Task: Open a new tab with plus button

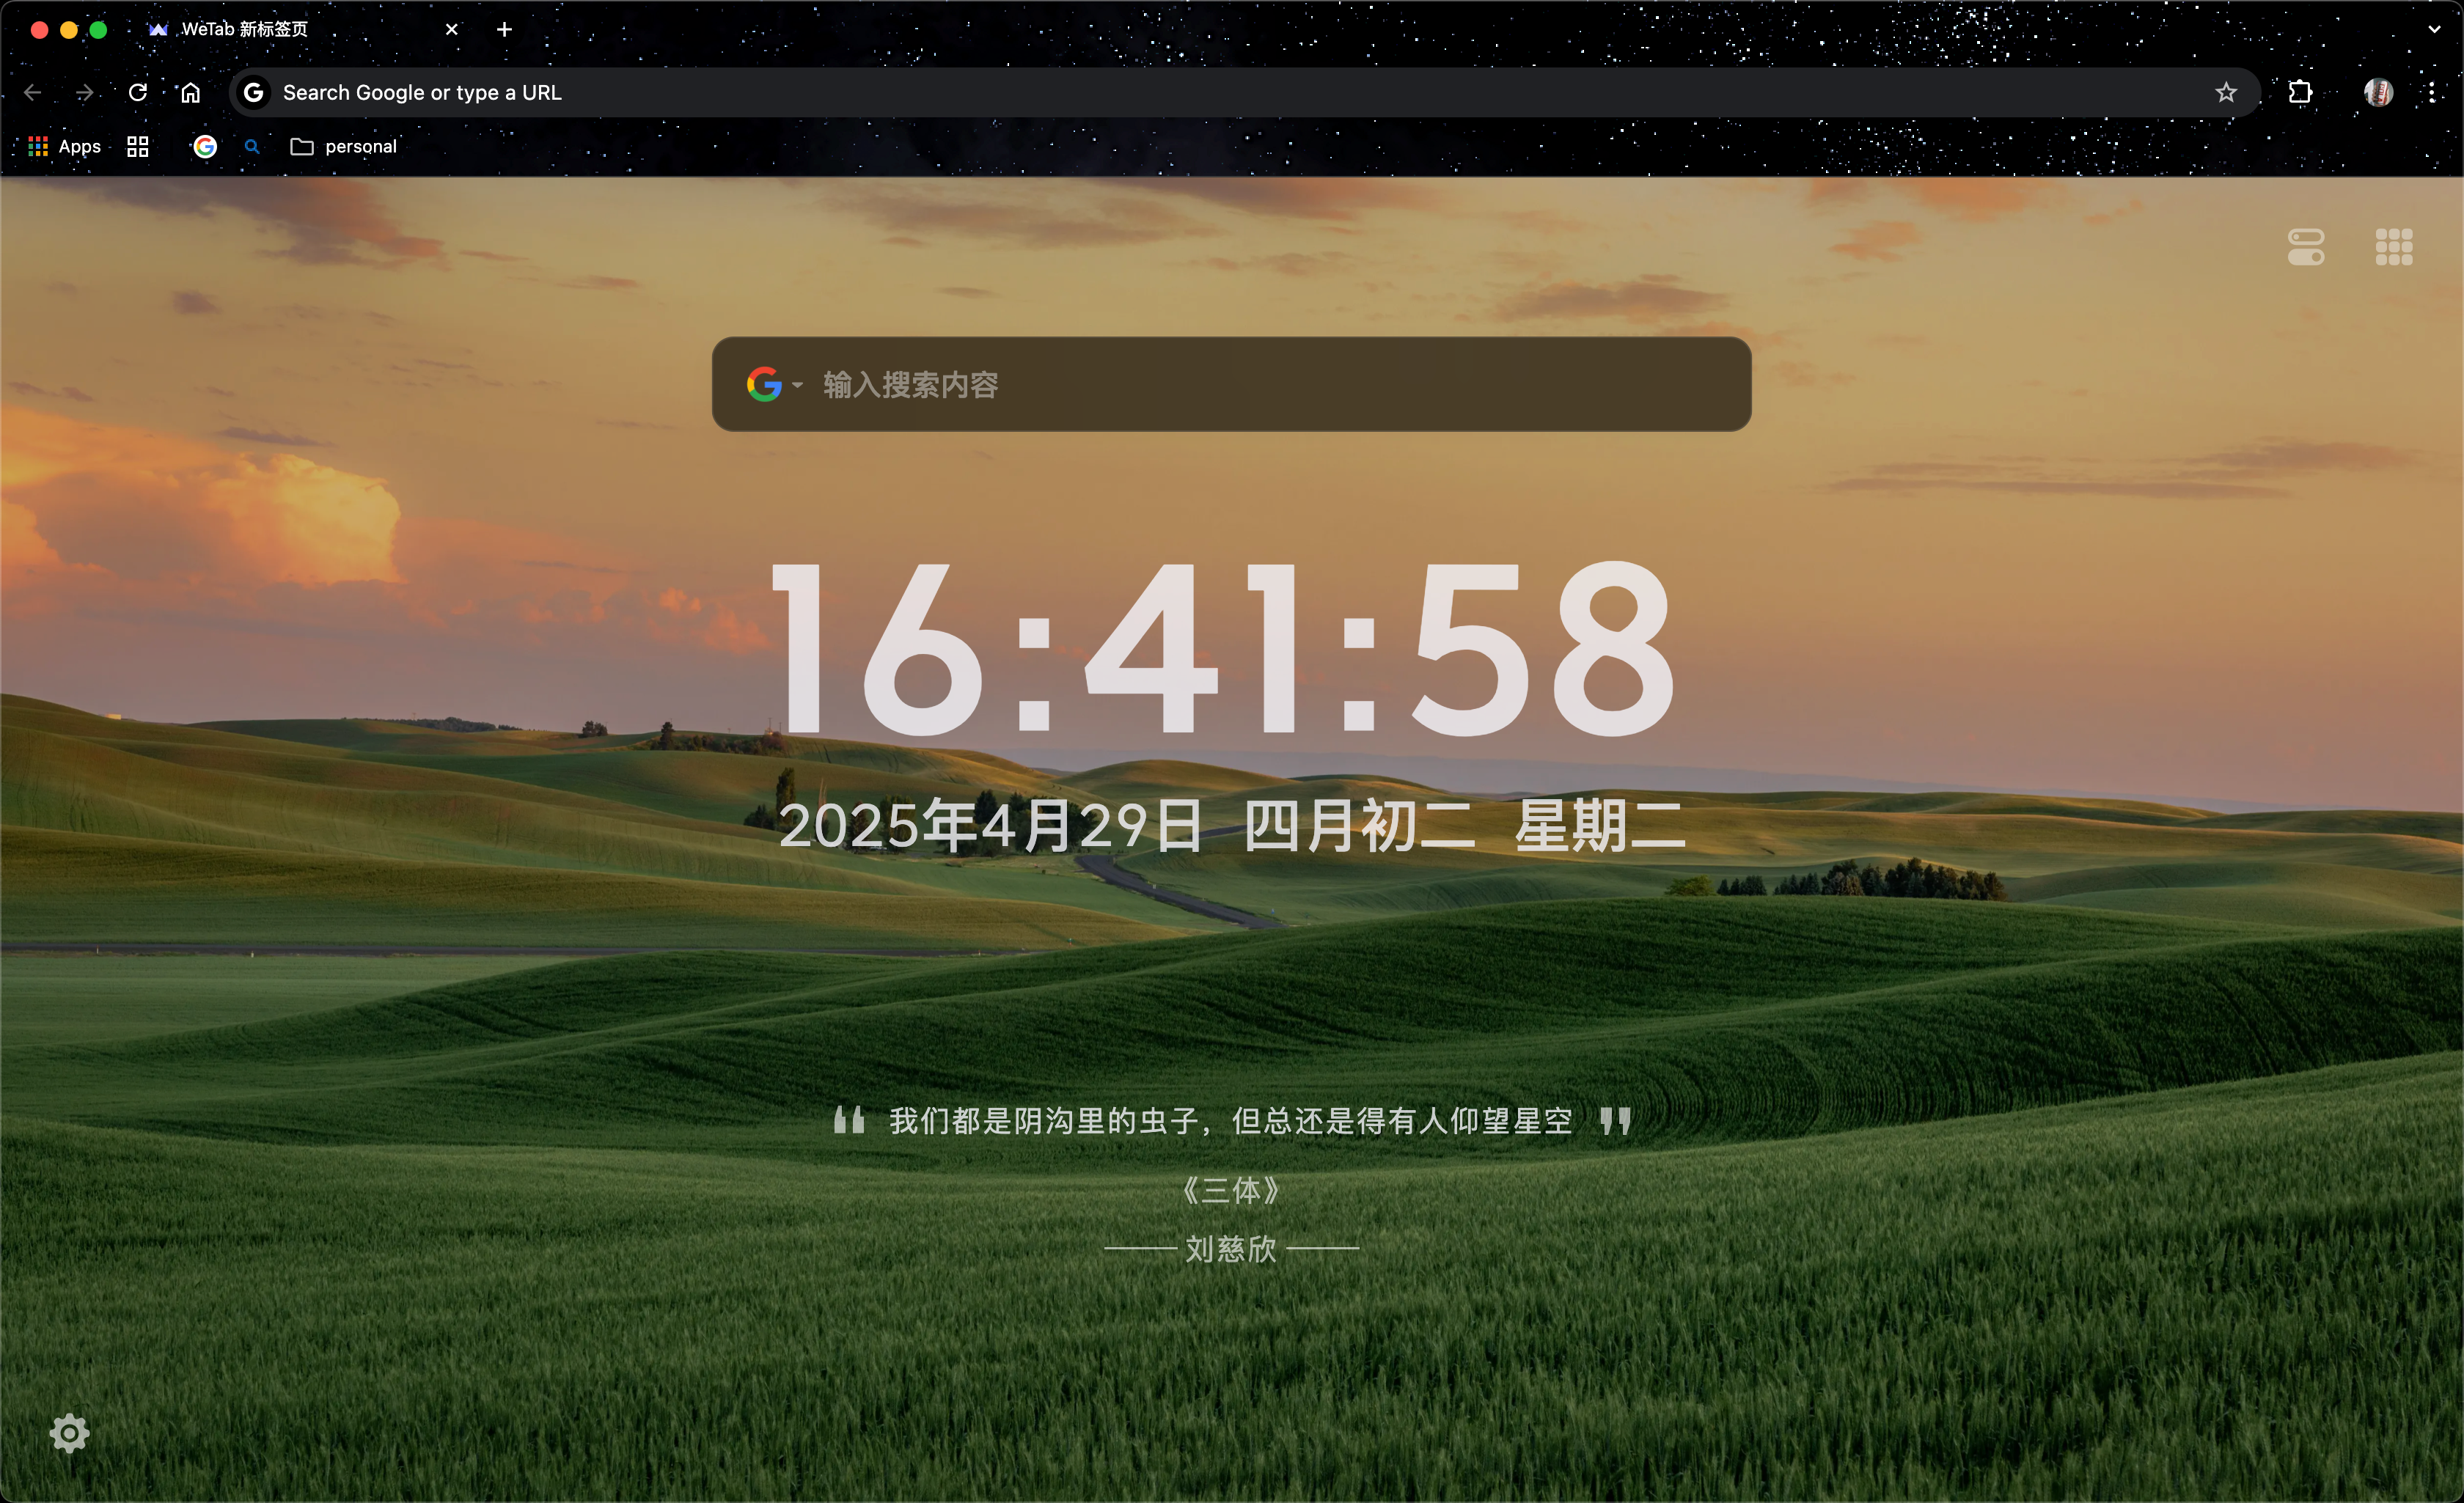Action: 504,30
